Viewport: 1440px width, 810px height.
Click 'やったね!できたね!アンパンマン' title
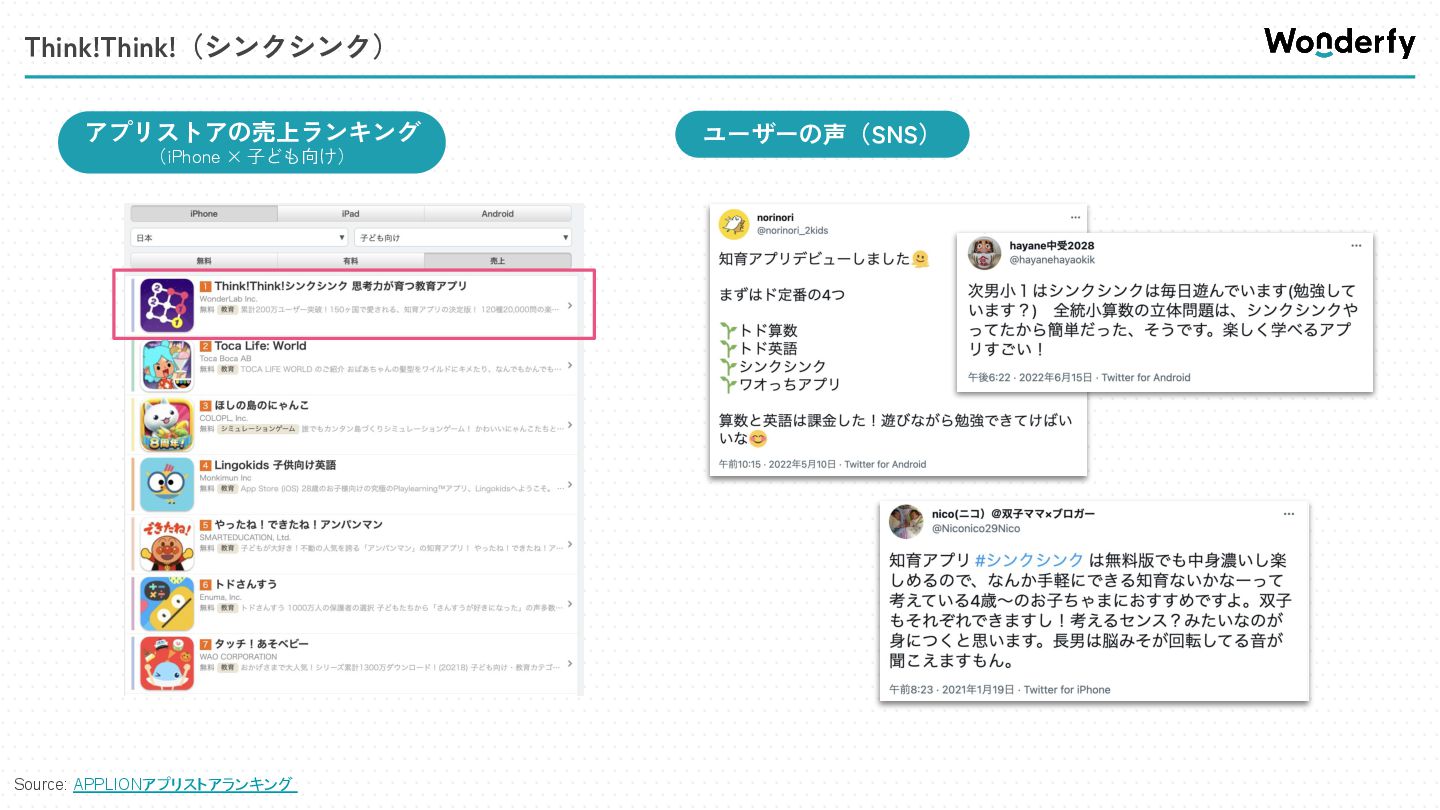coord(298,524)
